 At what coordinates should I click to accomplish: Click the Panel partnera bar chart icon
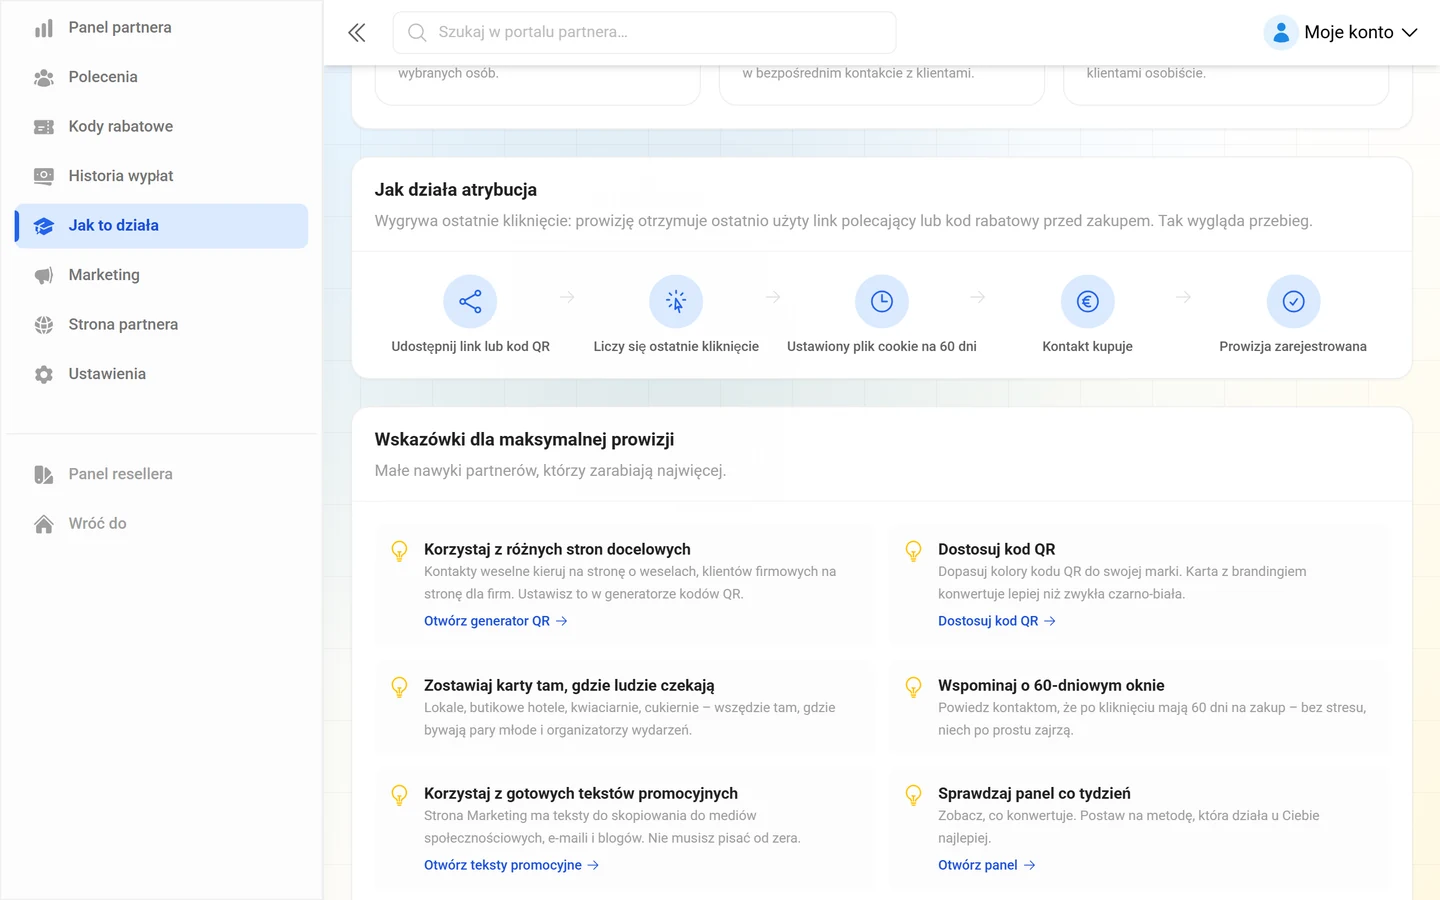44,28
